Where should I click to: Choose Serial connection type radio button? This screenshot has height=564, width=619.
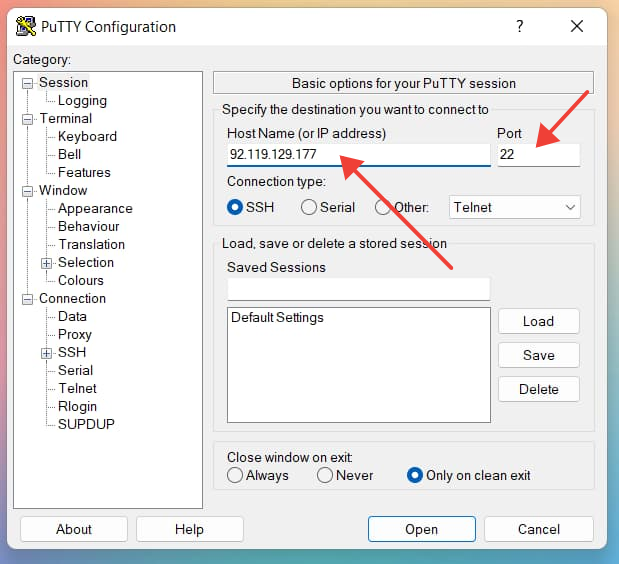click(x=309, y=208)
